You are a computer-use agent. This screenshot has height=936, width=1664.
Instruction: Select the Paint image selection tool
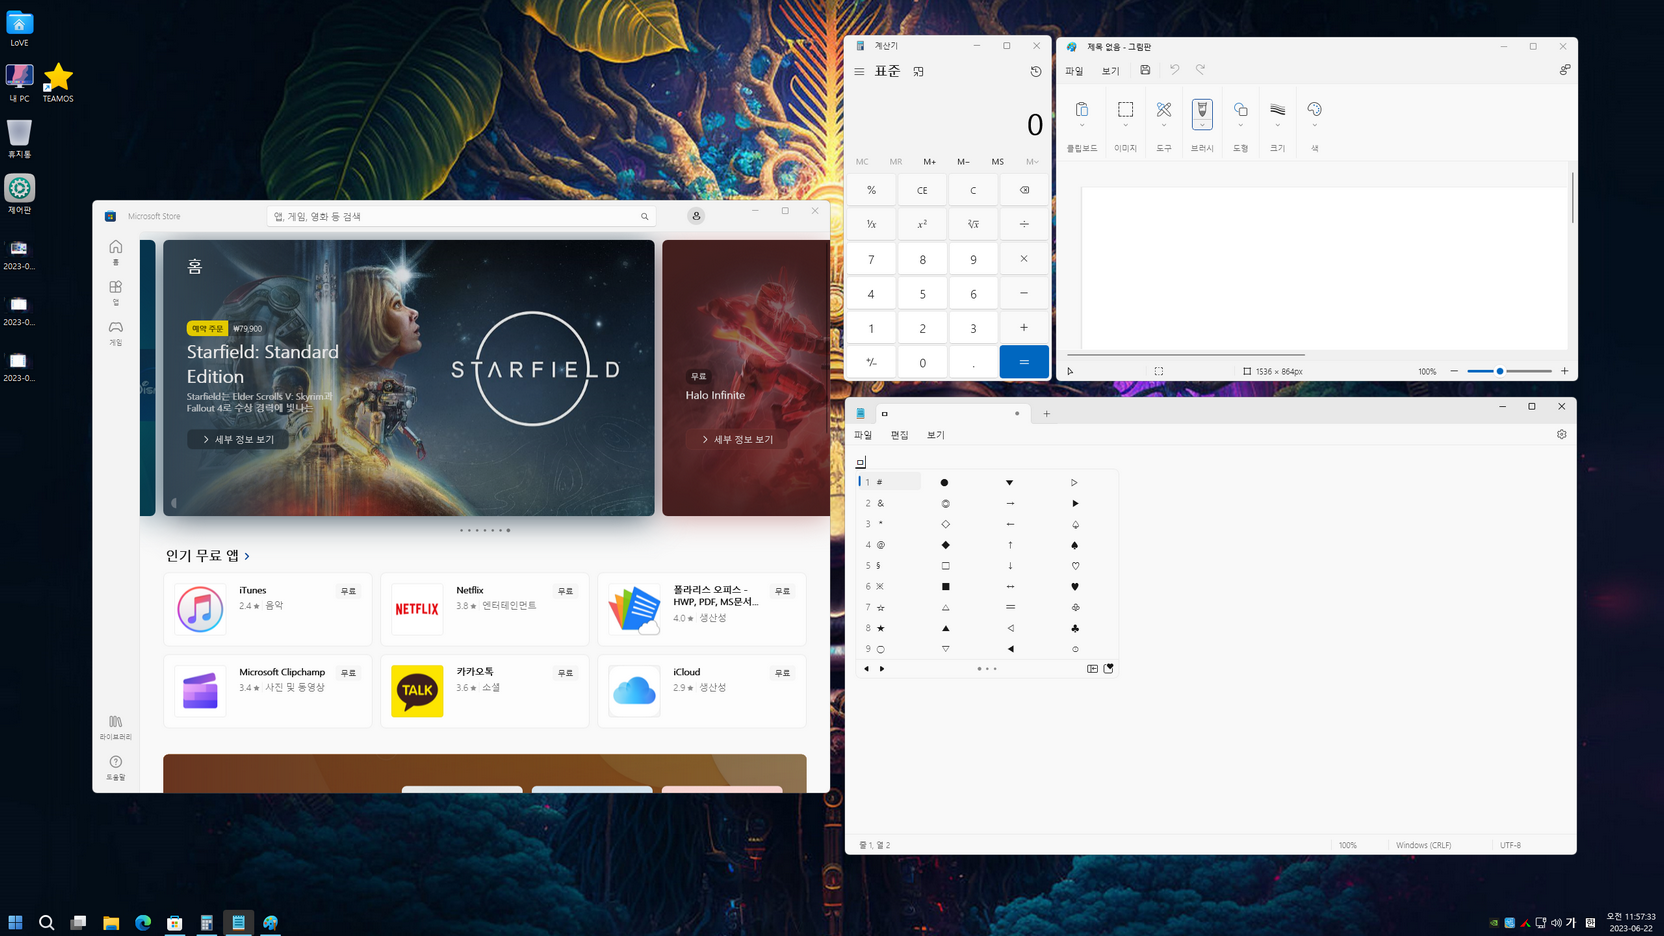click(1125, 109)
